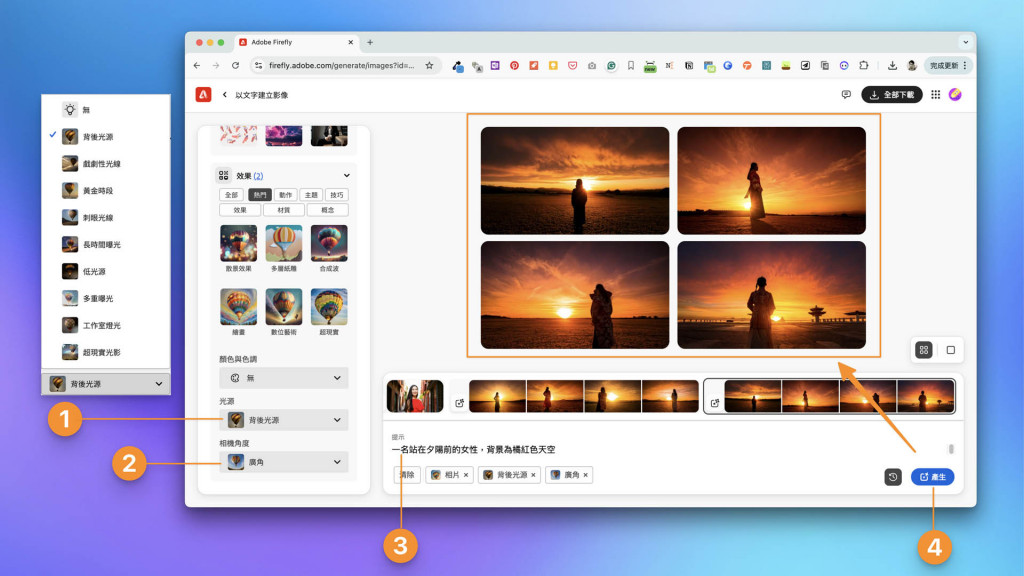Select the 熱門 effects filter
Image resolution: width=1024 pixels, height=576 pixels.
point(260,195)
